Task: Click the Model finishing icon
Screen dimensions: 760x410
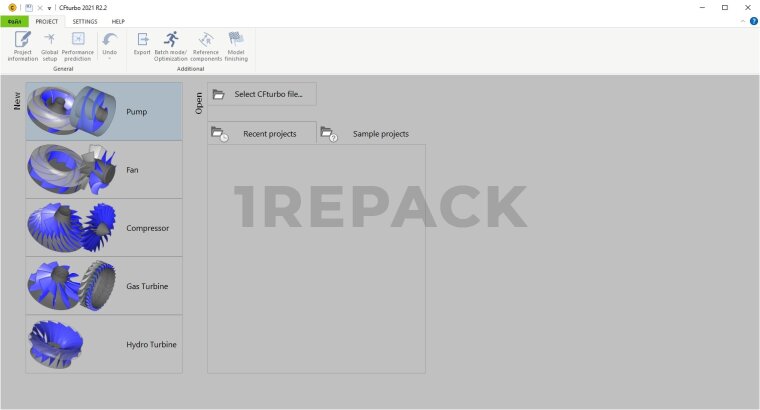Action: 236,46
